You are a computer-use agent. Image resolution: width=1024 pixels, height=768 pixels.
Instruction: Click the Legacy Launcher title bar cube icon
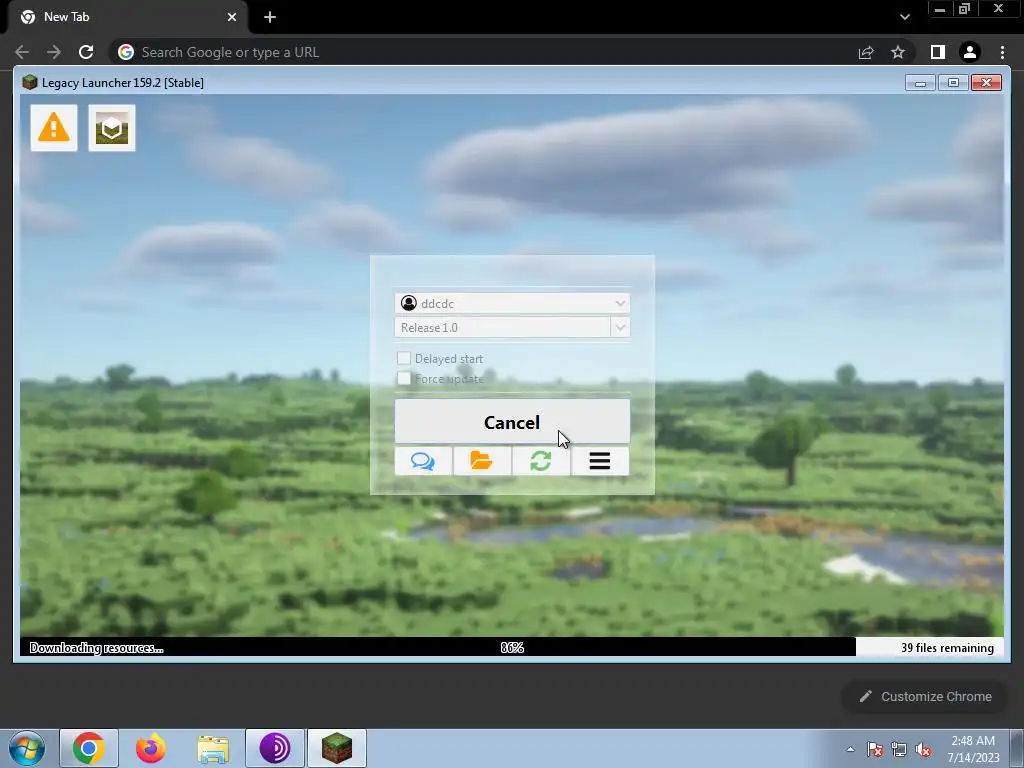[29, 82]
